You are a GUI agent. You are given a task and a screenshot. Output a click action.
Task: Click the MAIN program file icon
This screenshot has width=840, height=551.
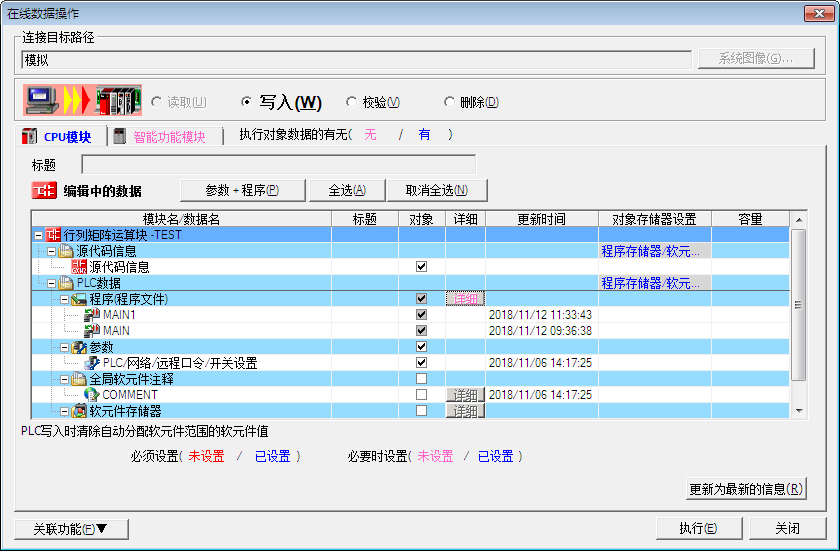92,331
